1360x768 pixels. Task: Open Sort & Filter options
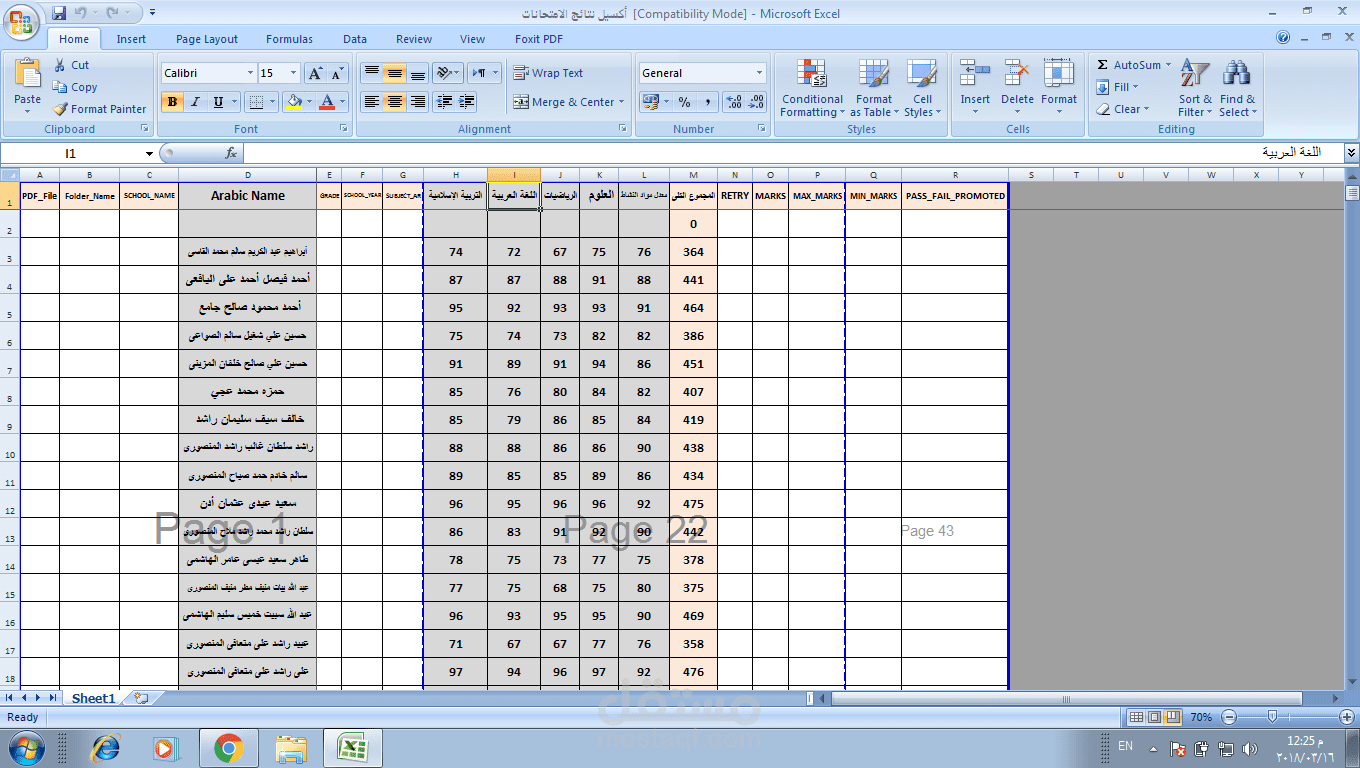click(x=1195, y=88)
